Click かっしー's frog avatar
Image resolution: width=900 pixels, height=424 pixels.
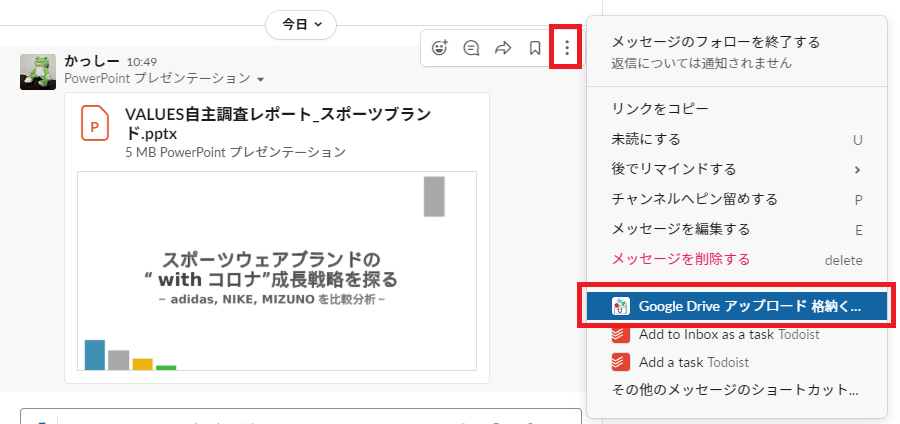coord(38,72)
